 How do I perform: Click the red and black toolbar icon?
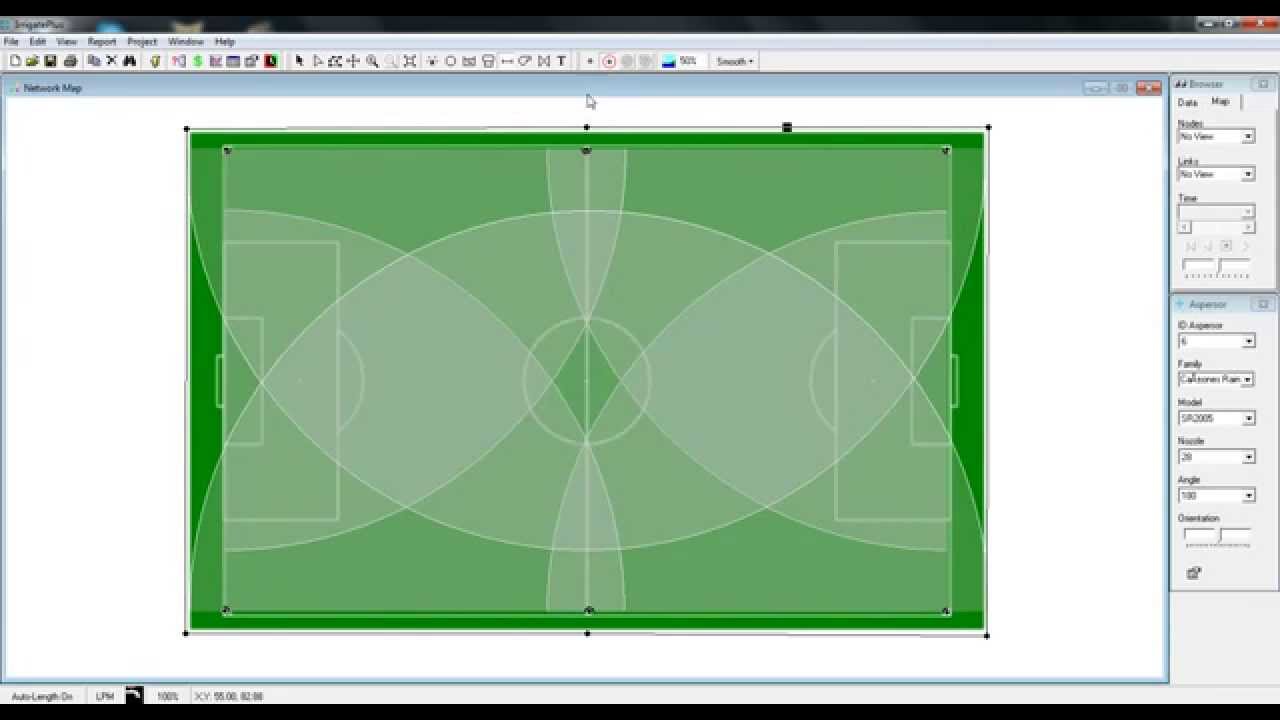tap(270, 61)
